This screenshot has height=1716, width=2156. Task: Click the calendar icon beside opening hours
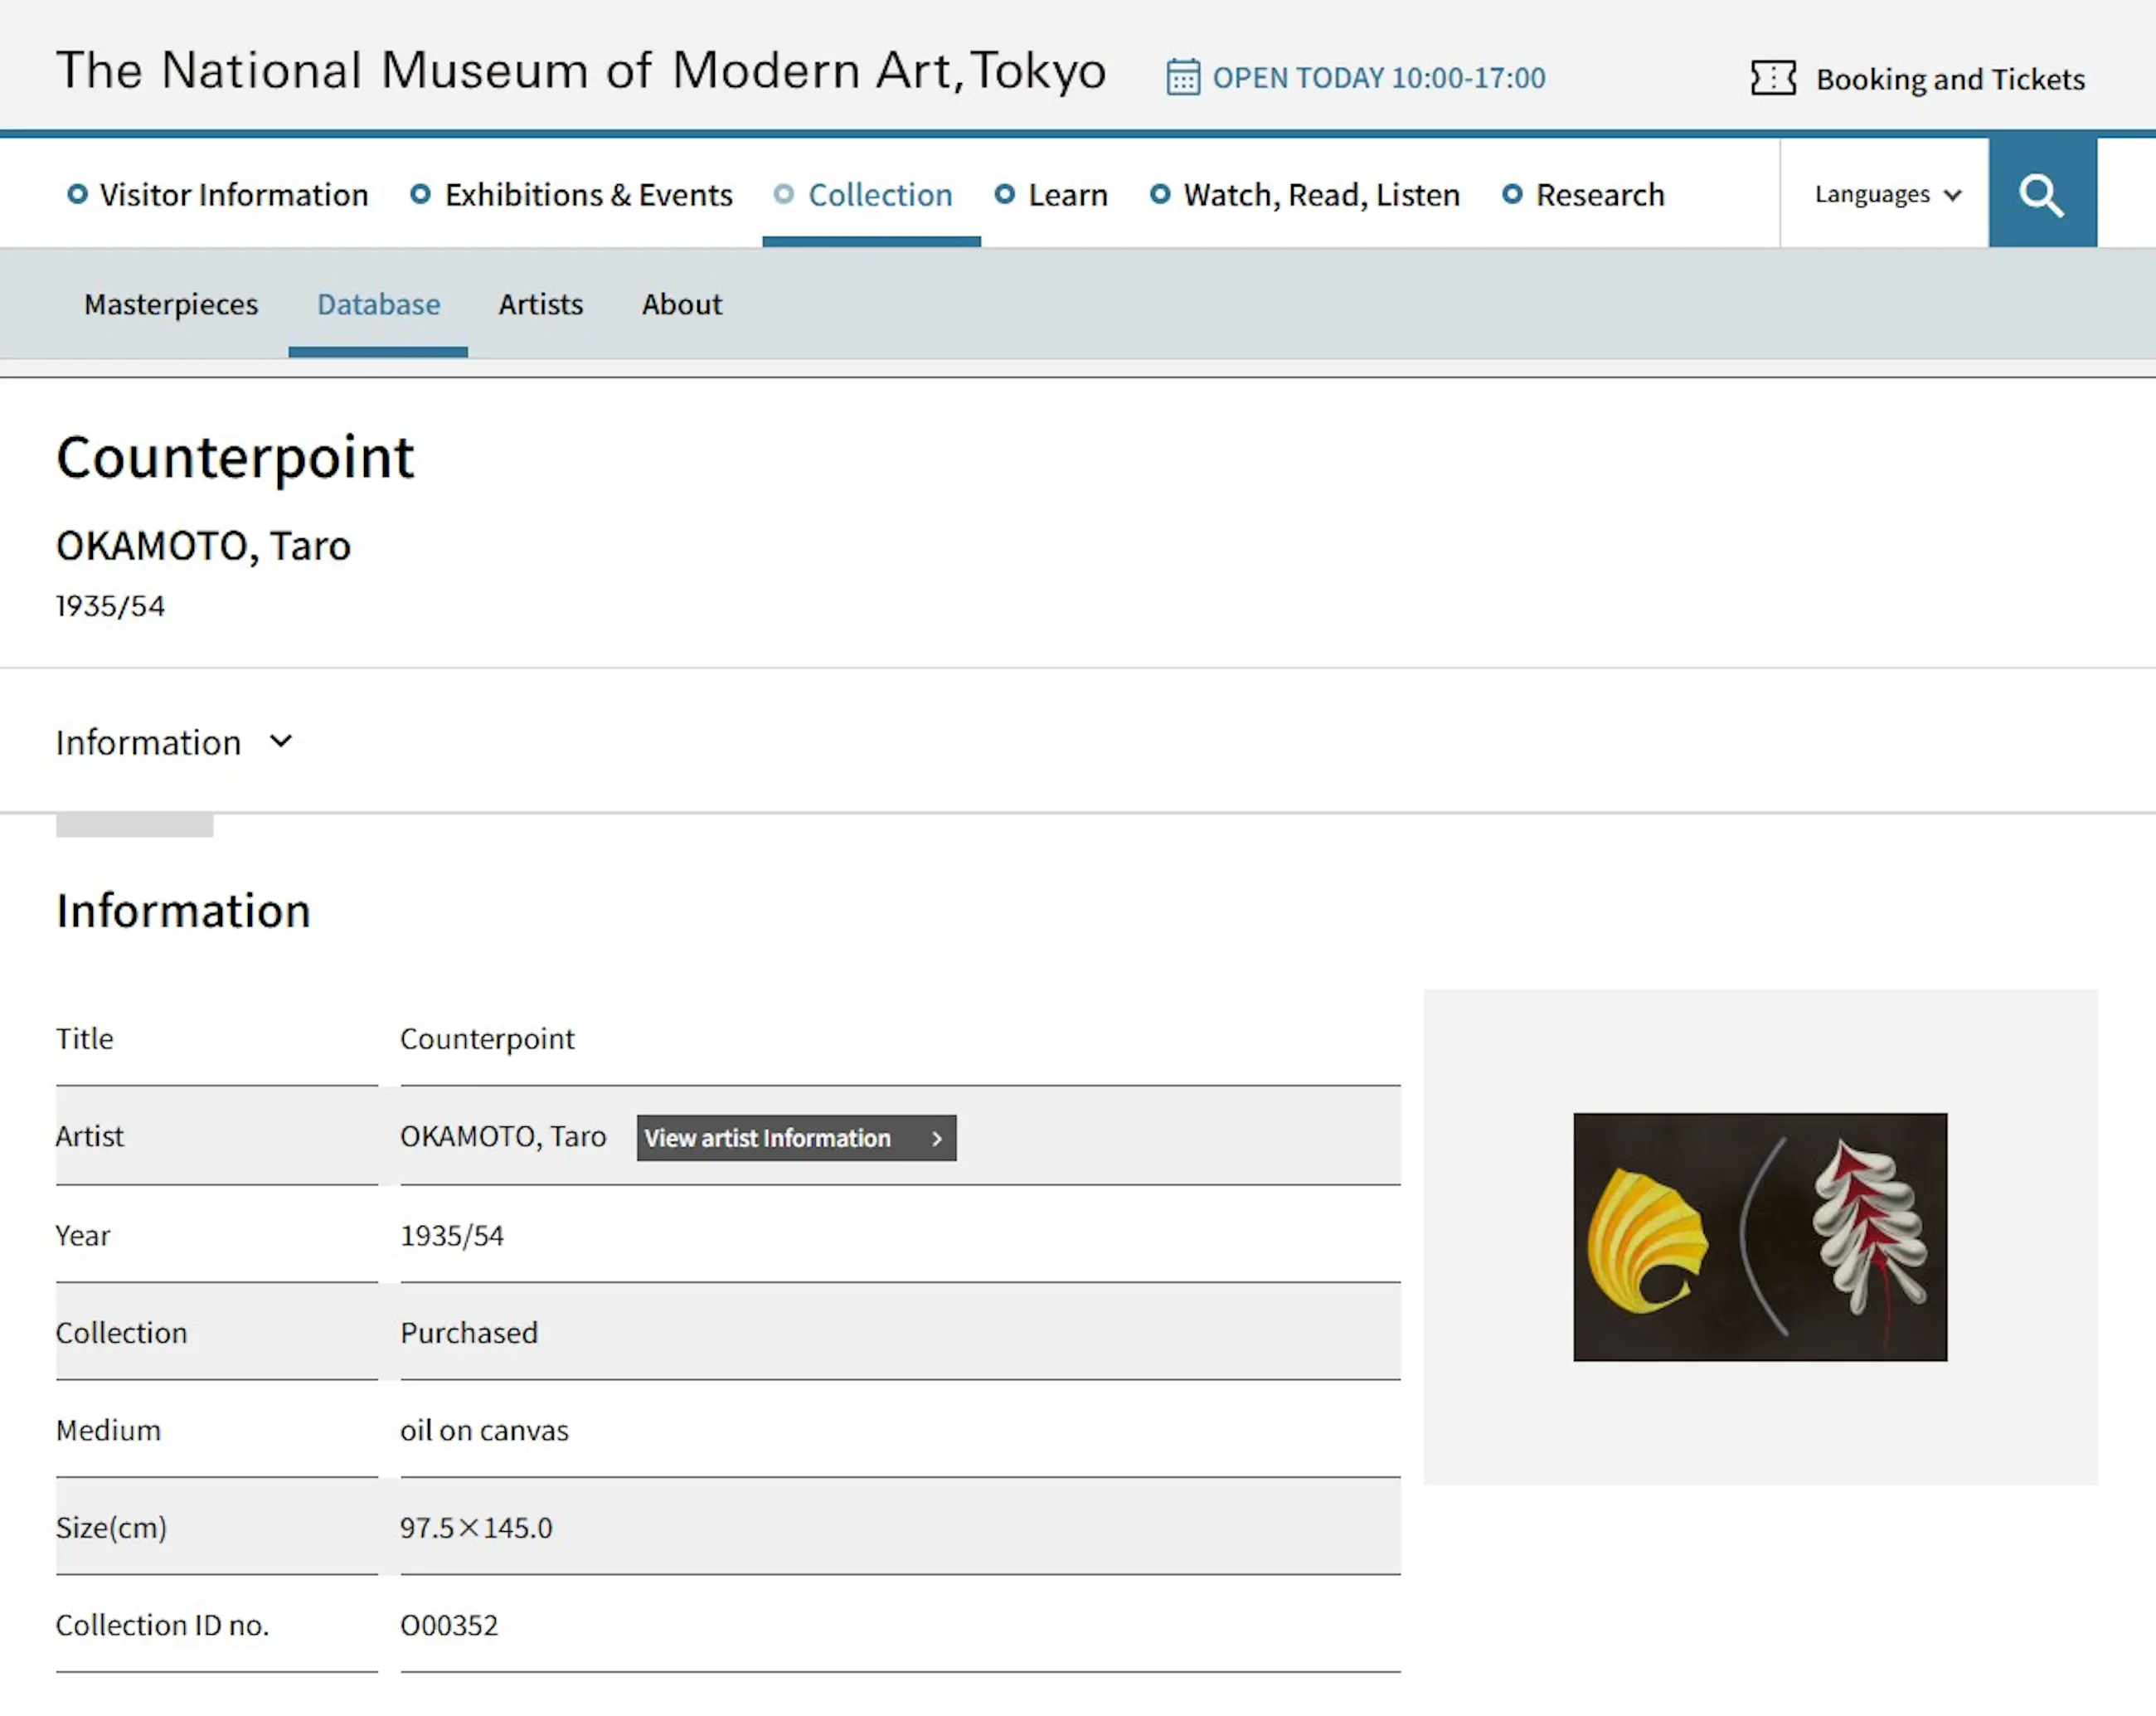[x=1182, y=78]
